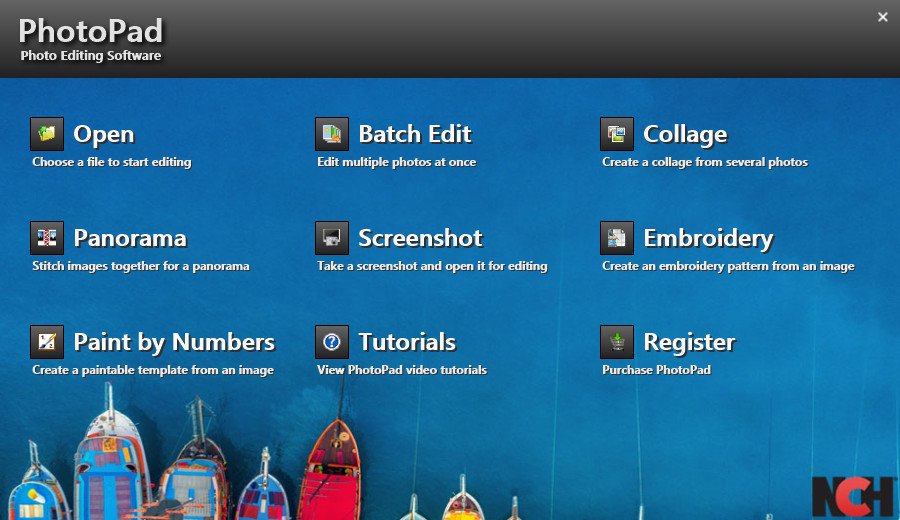Click the Paint by Numbers icon
The height and width of the screenshot is (520, 900).
[x=47, y=342]
